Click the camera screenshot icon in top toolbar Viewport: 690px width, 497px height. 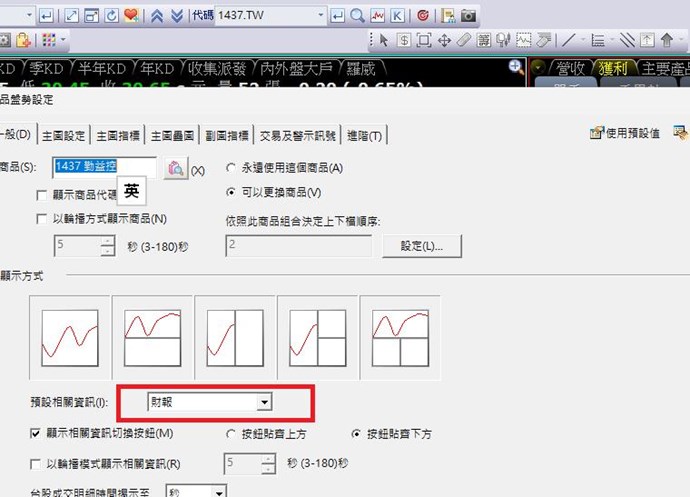pos(468,16)
